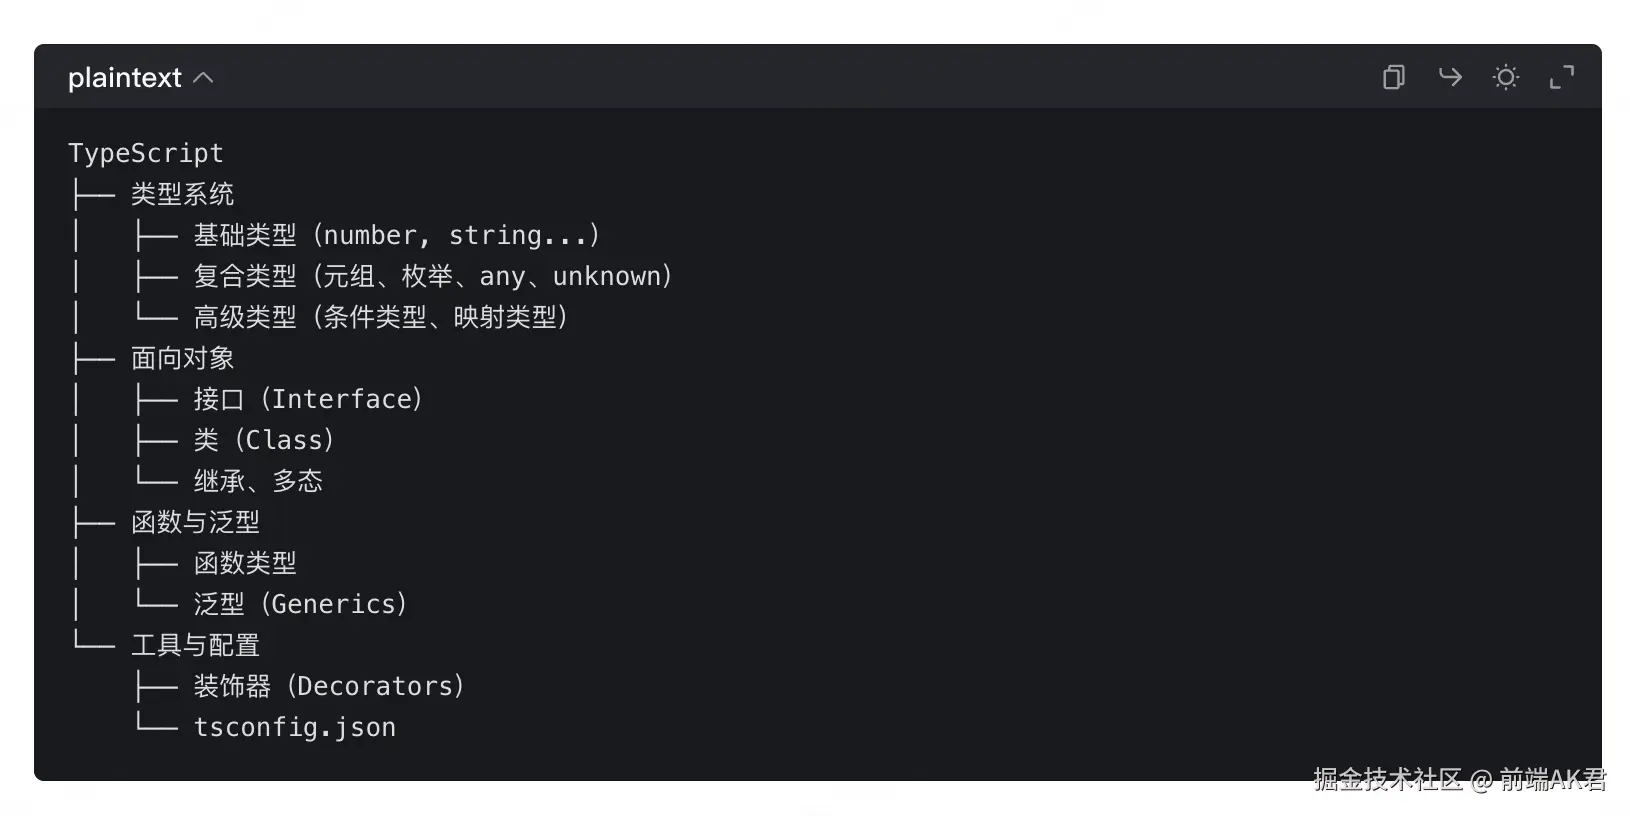The height and width of the screenshot is (816, 1630).
Task: Click the 装饰器 (Decorators) line
Action: click(329, 686)
